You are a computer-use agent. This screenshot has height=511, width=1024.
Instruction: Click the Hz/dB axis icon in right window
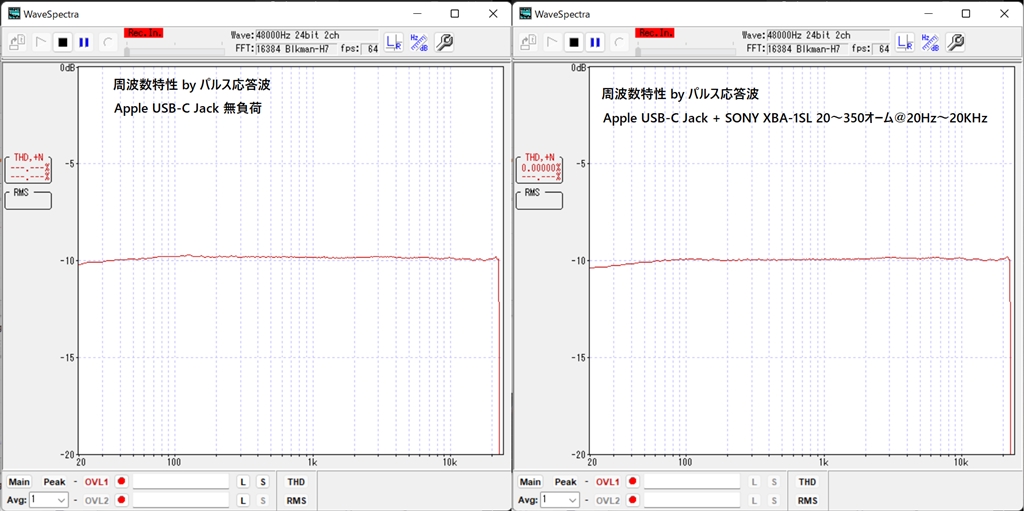tap(929, 42)
